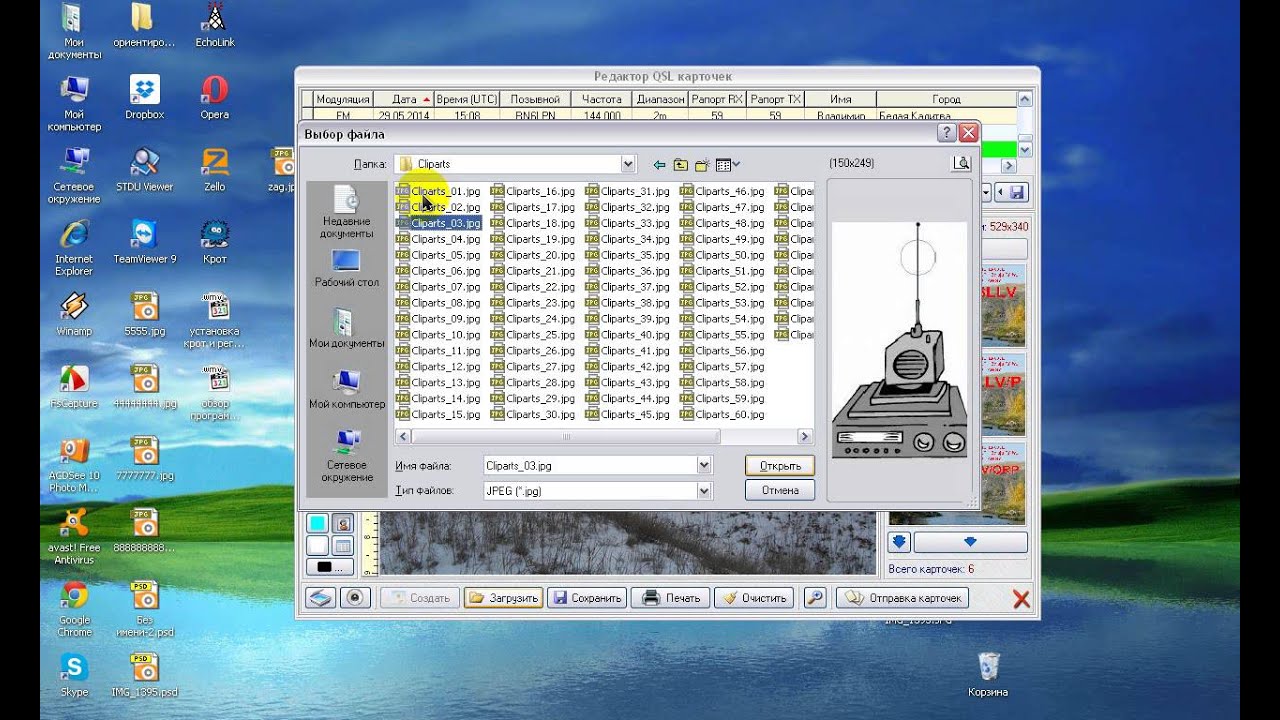This screenshot has height=720, width=1280.
Task: Click the small blue down-arrow button under thumbnails
Action: pos(899,542)
